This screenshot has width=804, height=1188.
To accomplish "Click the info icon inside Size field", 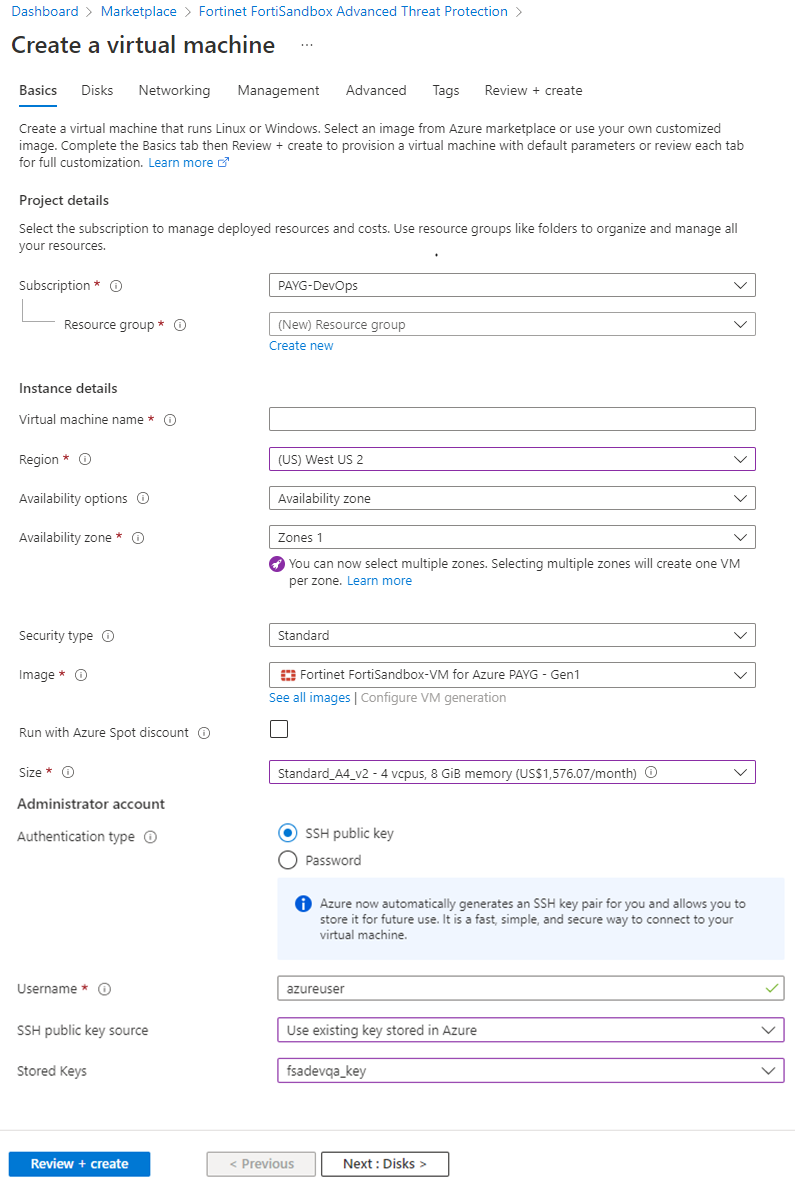I will coord(651,772).
